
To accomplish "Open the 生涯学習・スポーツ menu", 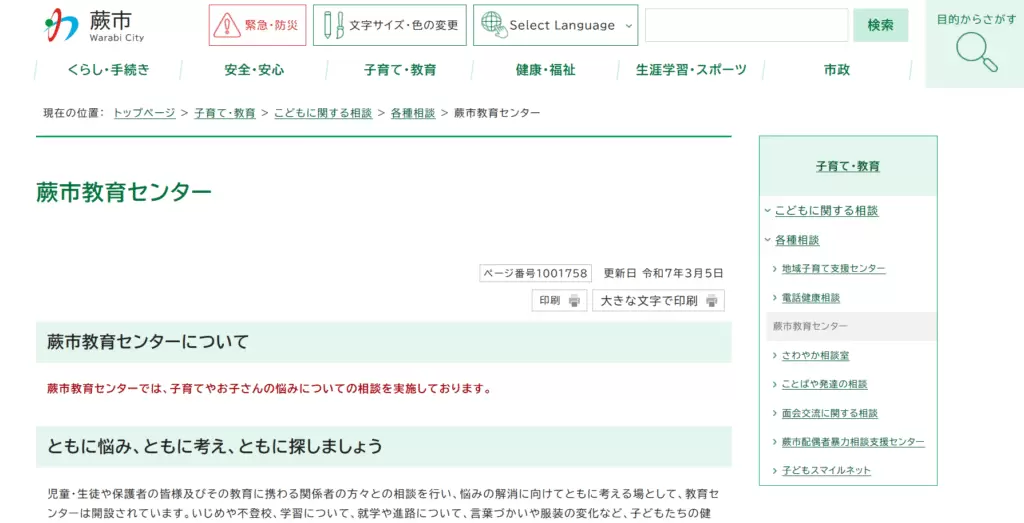I will click(691, 70).
